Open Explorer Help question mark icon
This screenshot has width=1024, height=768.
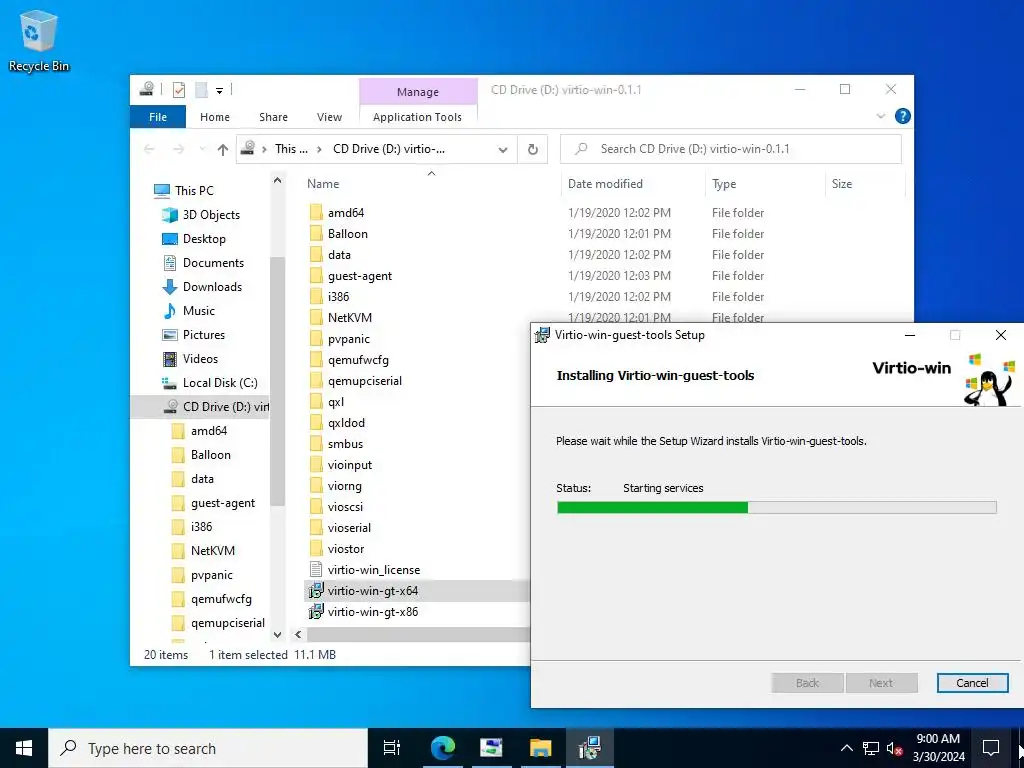903,117
